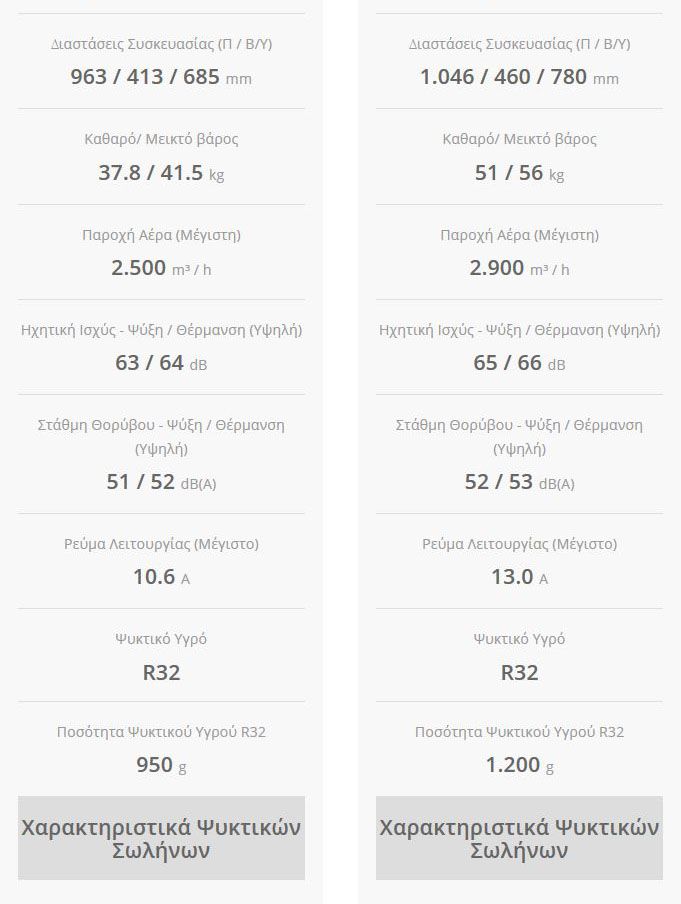
Task: Expand Χαρακτηριστικά Ψυκτικών Σωλήνων under the 1.200 g value
Action: click(519, 838)
